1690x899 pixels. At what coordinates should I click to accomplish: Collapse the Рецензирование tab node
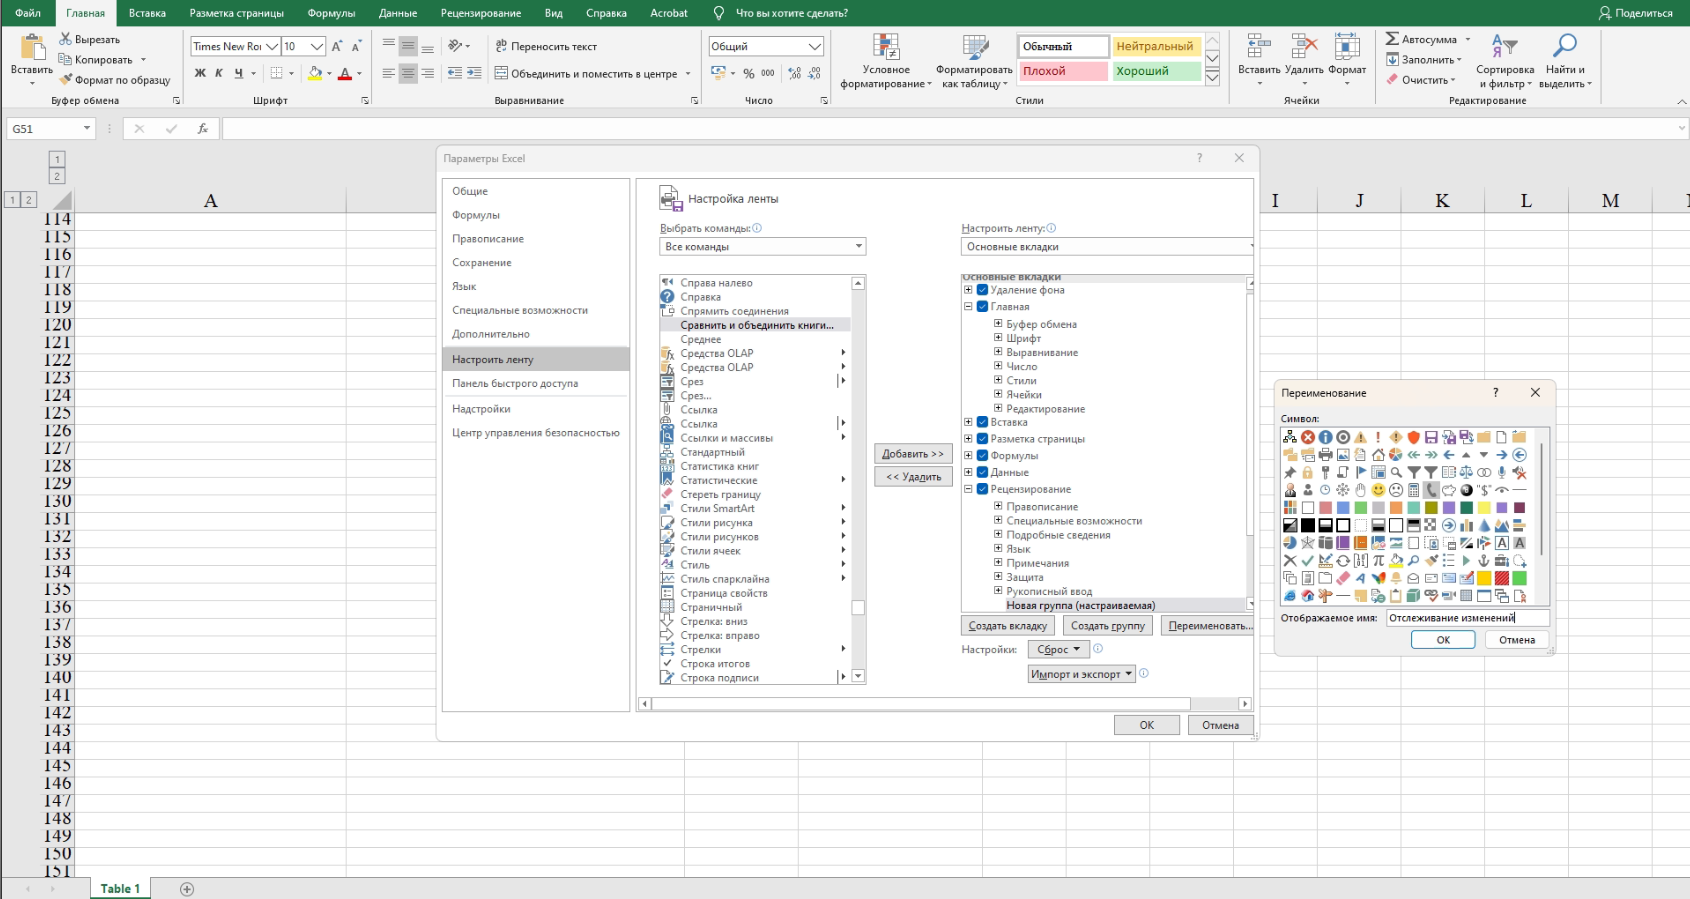pyautogui.click(x=968, y=489)
